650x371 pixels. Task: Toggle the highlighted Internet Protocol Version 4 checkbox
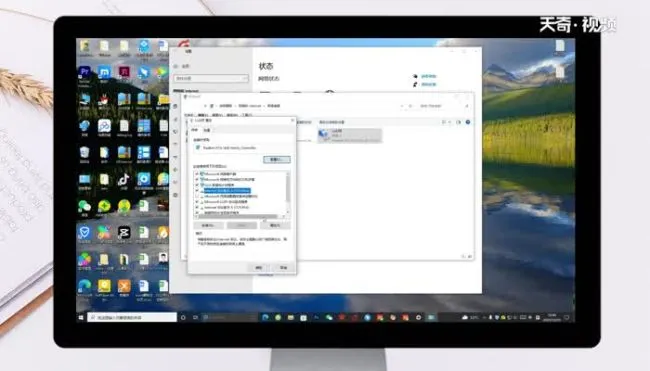pos(196,191)
